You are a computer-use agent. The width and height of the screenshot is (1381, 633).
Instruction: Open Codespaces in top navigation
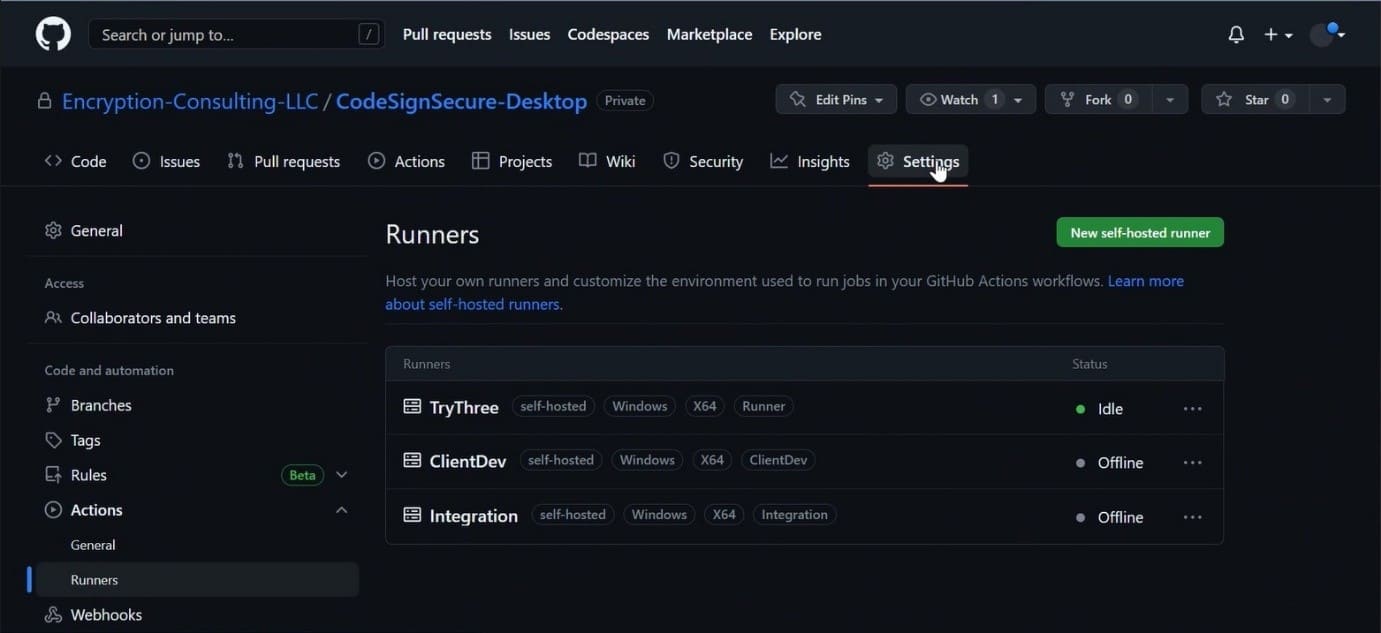(608, 34)
